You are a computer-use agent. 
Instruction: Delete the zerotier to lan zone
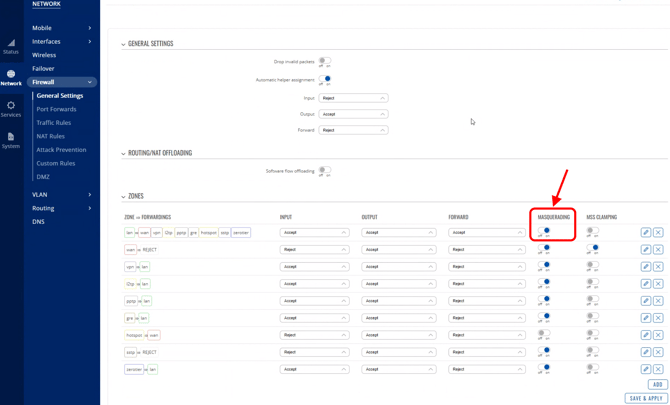pyautogui.click(x=658, y=369)
